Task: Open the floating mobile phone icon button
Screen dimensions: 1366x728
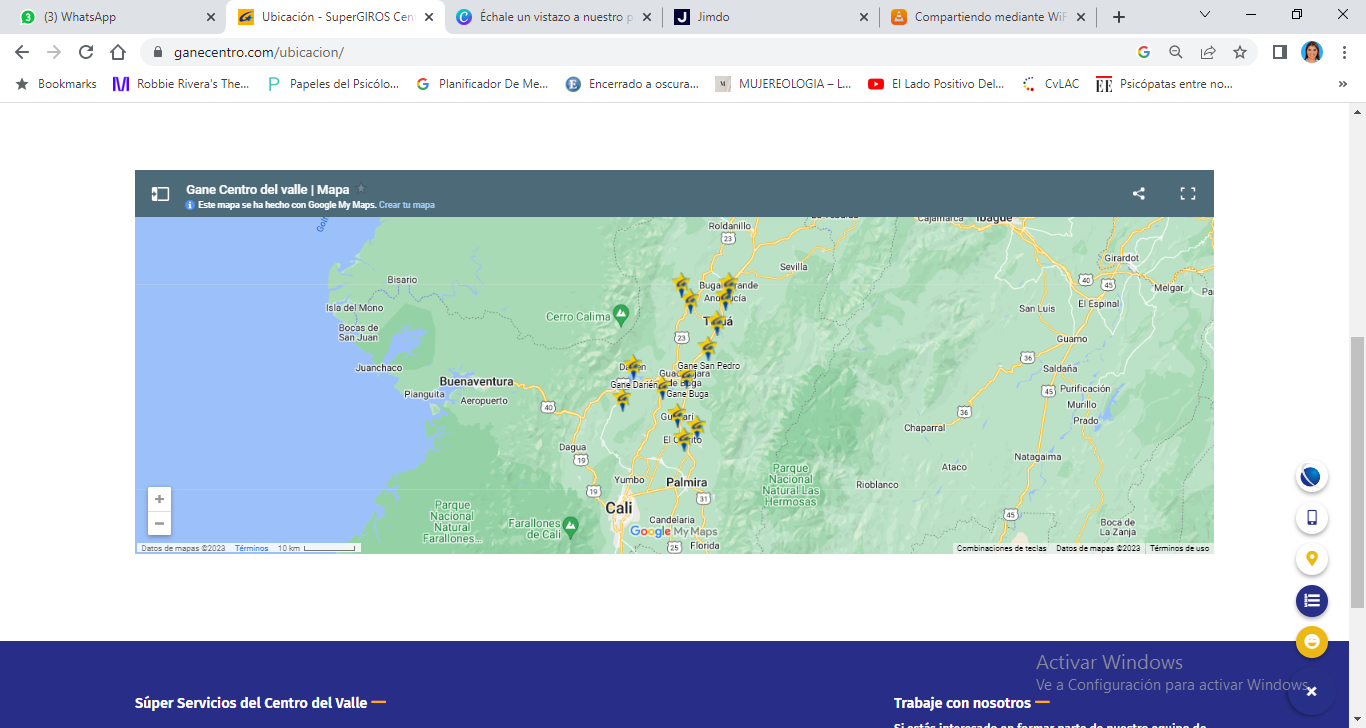Action: coord(1312,518)
